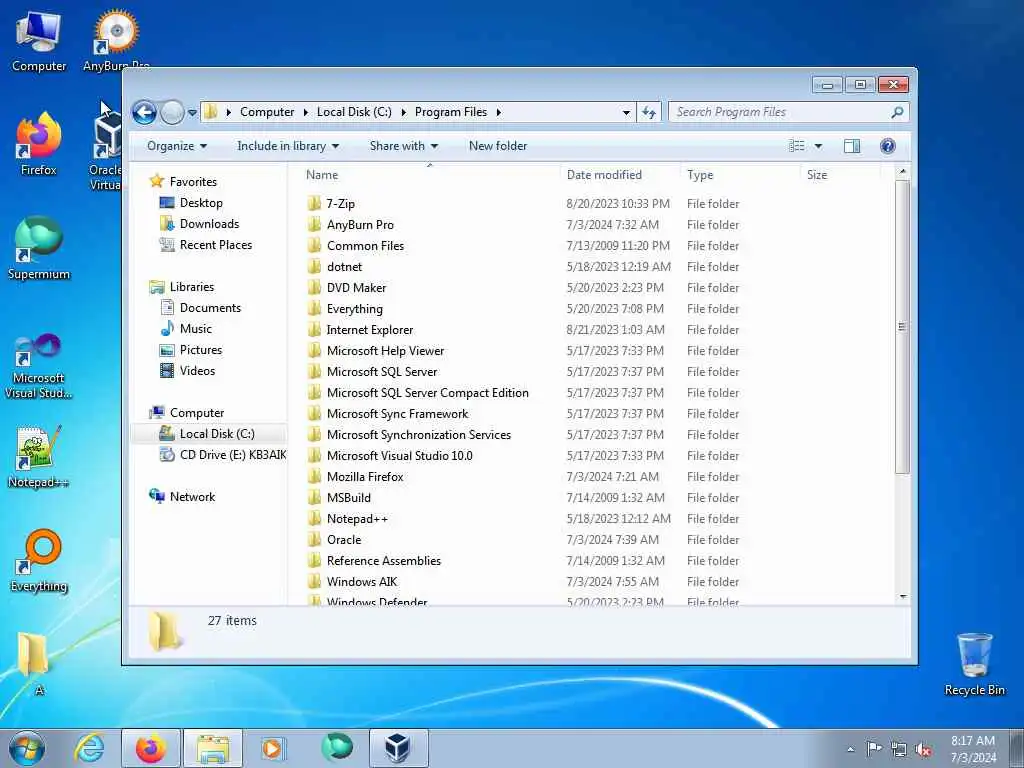Click the Change your view icon
Image resolution: width=1024 pixels, height=768 pixels.
coord(797,146)
